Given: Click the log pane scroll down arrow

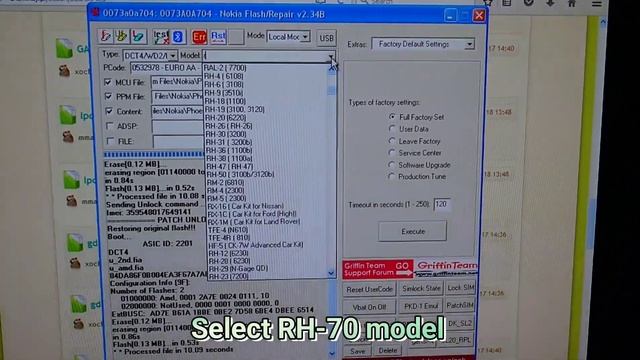Looking at the screenshot, I should pos(331,353).
